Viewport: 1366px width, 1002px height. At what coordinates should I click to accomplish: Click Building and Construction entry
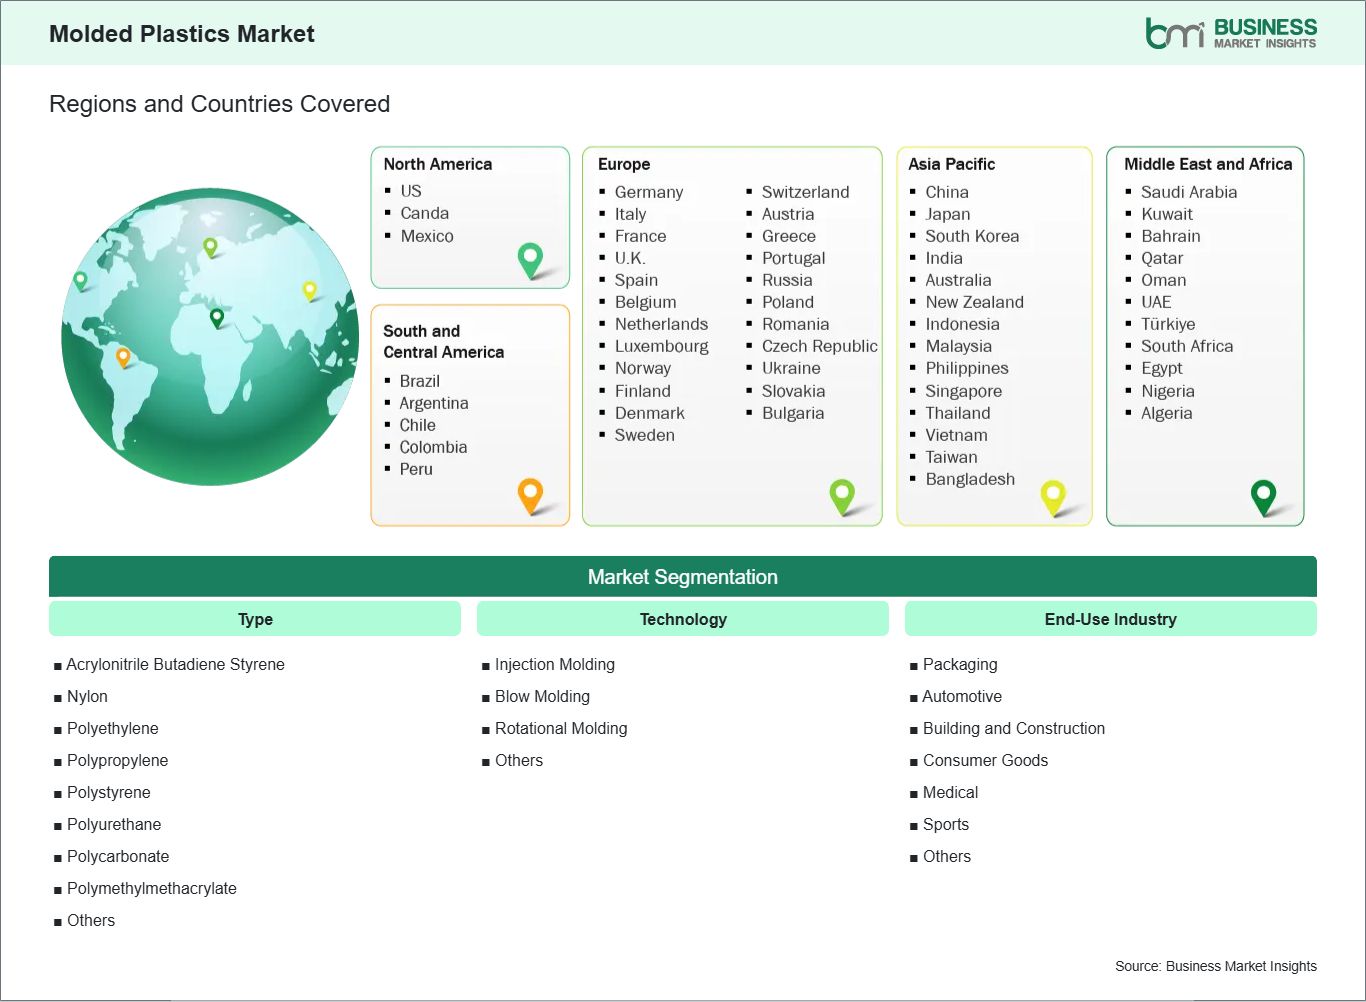click(1013, 728)
